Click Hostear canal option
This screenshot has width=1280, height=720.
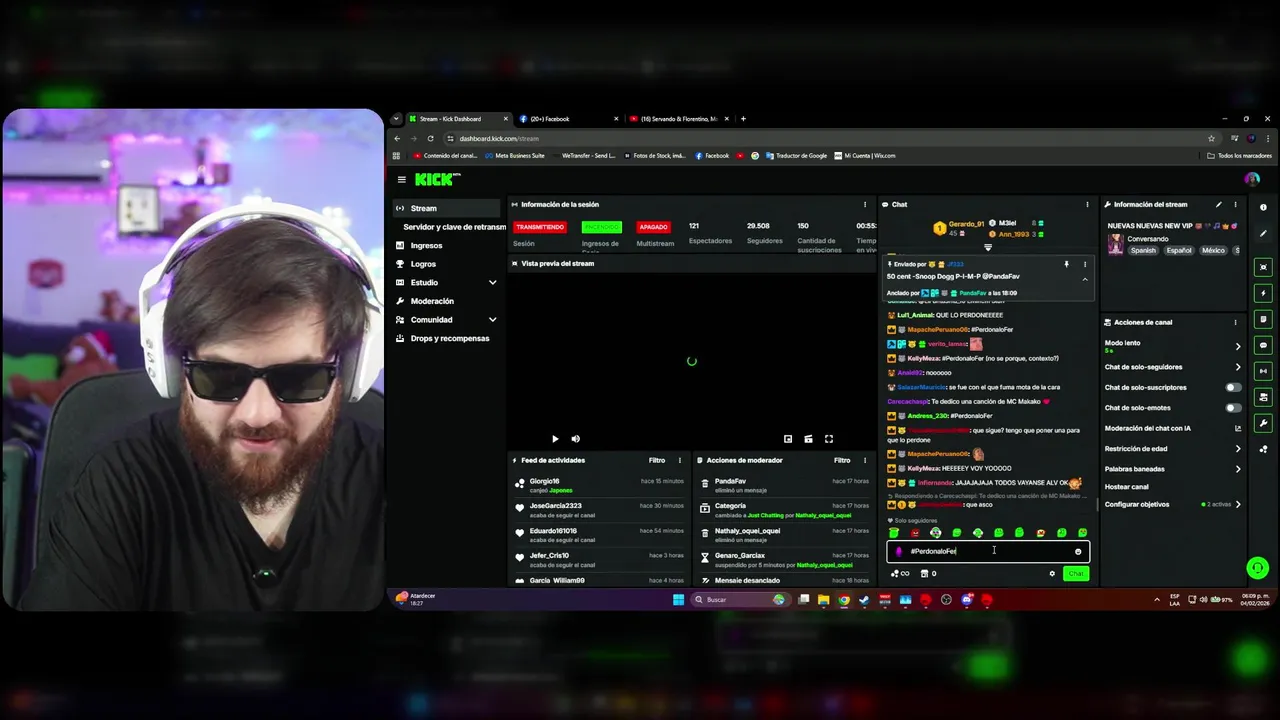click(x=1127, y=487)
